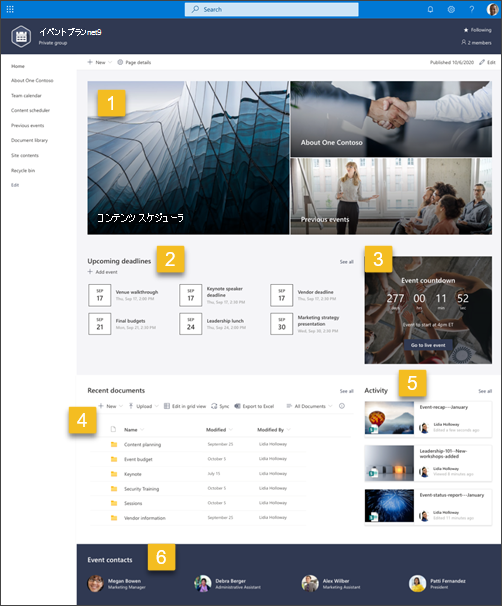This screenshot has height=606, width=502.
Task: Click the Sep 17 Venue walkthrough date tile
Action: coord(100,295)
